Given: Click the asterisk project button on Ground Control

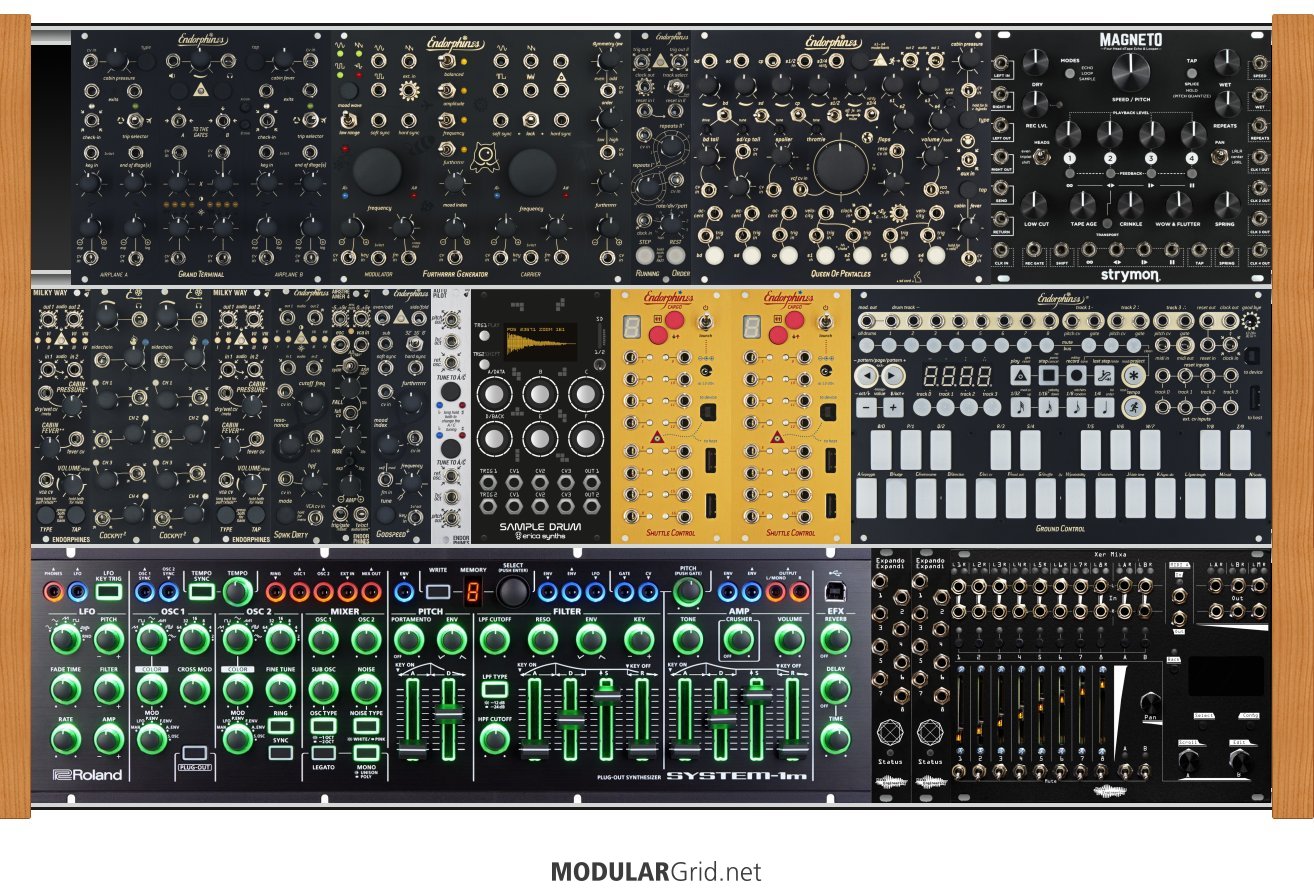Looking at the screenshot, I should pos(1136,376).
